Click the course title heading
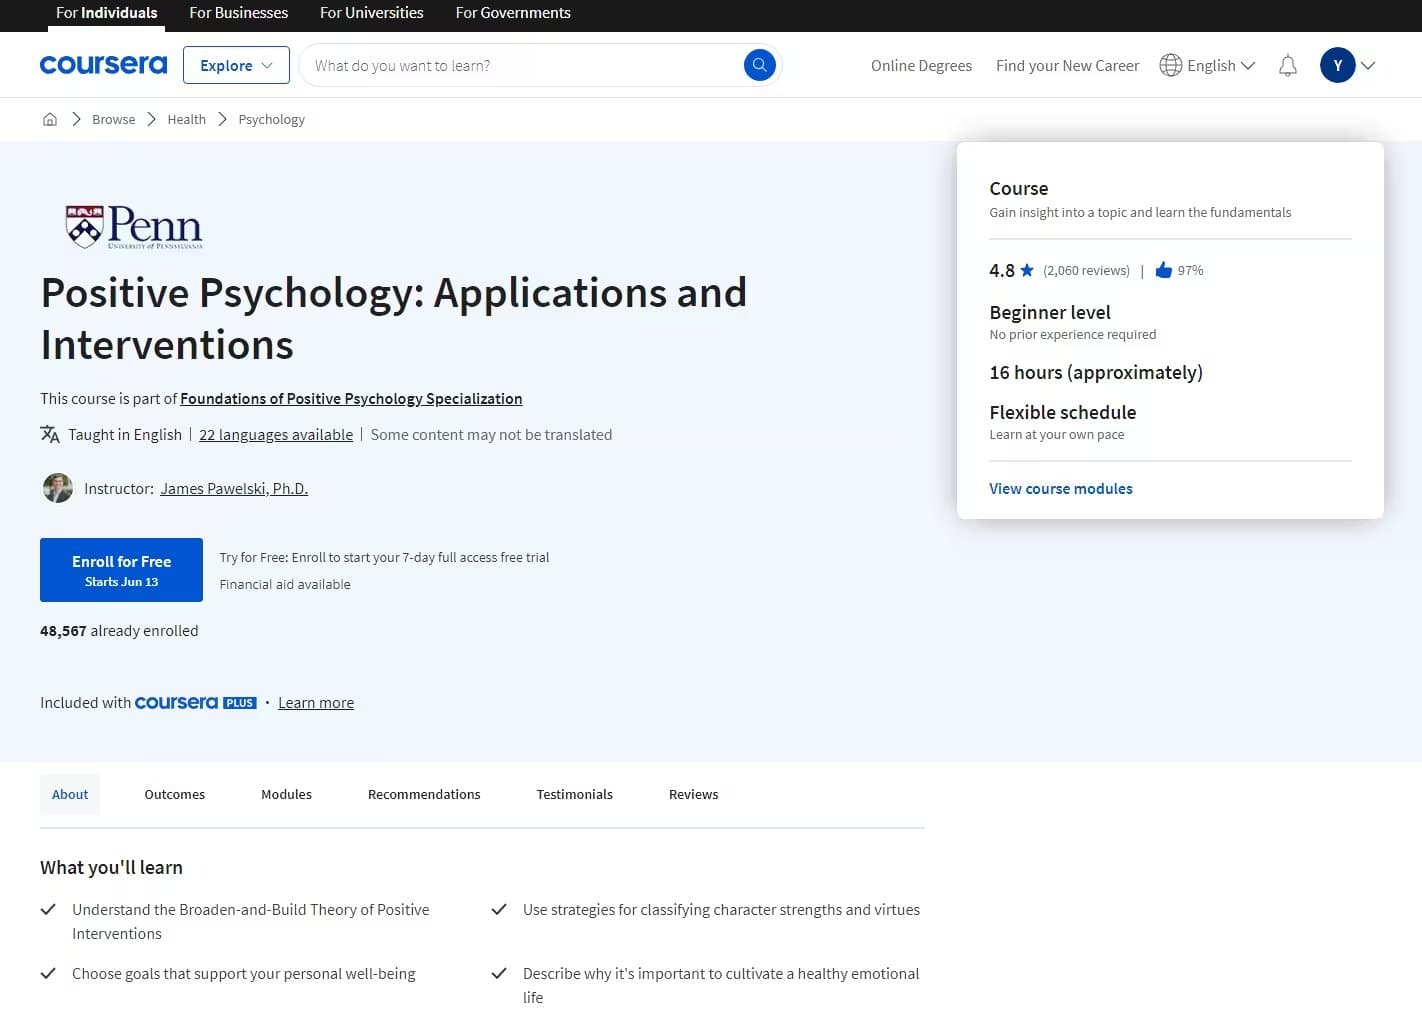The width and height of the screenshot is (1422, 1024). point(394,318)
